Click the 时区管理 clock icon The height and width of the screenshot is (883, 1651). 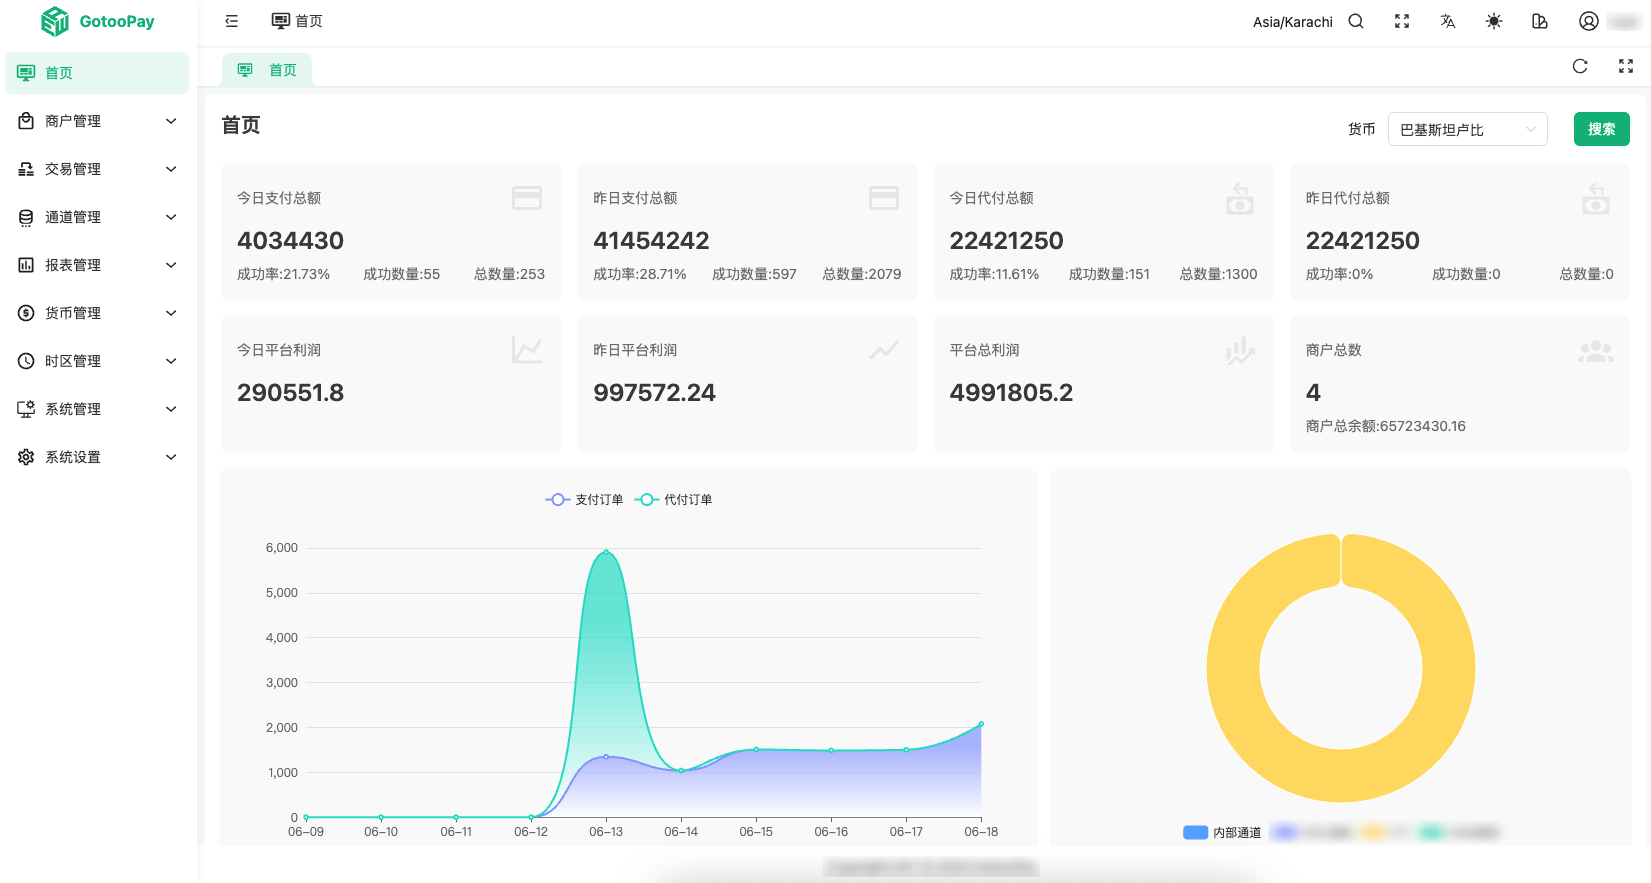pos(26,361)
